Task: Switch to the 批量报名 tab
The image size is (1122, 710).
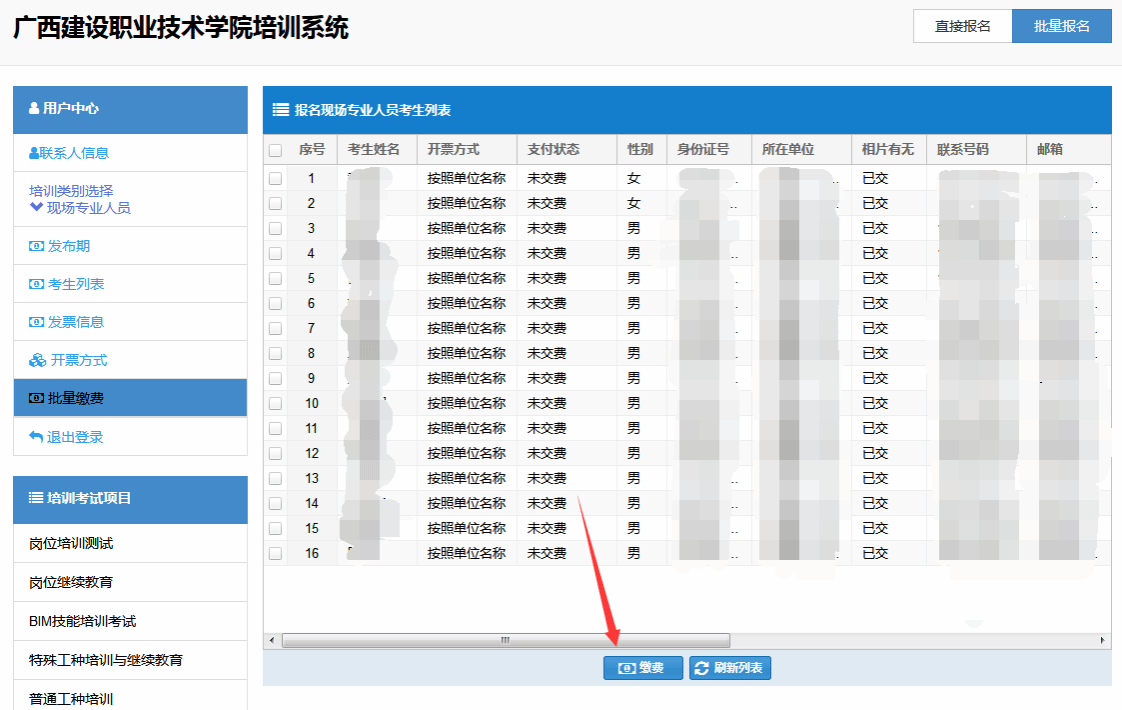Action: 1061,26
